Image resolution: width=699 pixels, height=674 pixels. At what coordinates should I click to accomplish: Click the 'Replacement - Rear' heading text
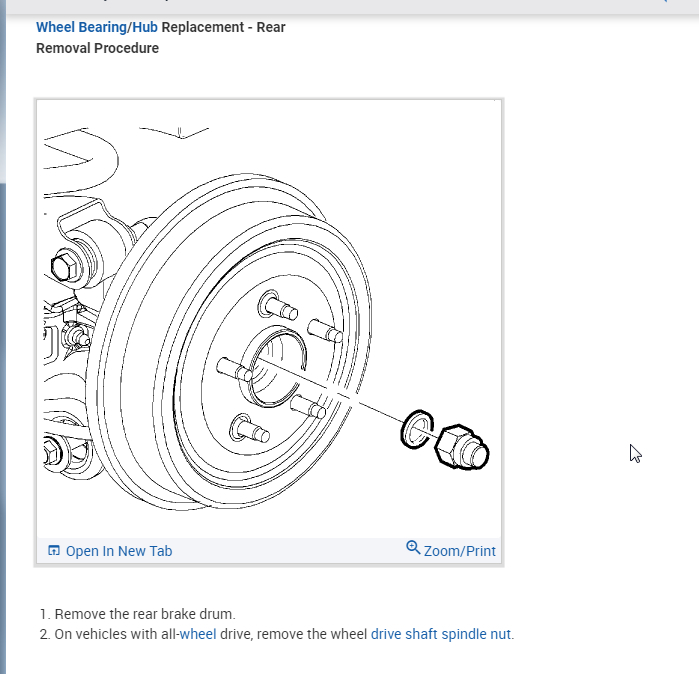[x=223, y=27]
